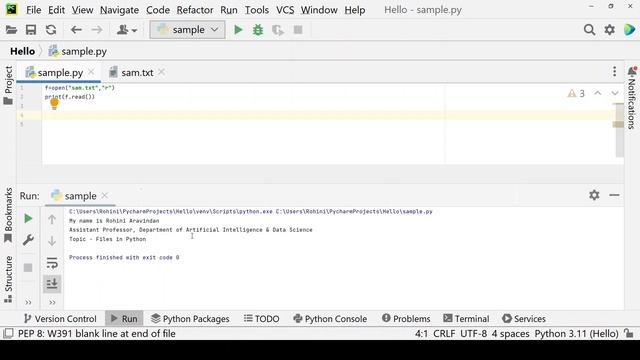Open the Edit menu
Image resolution: width=640 pixels, height=360 pixels.
tap(56, 10)
